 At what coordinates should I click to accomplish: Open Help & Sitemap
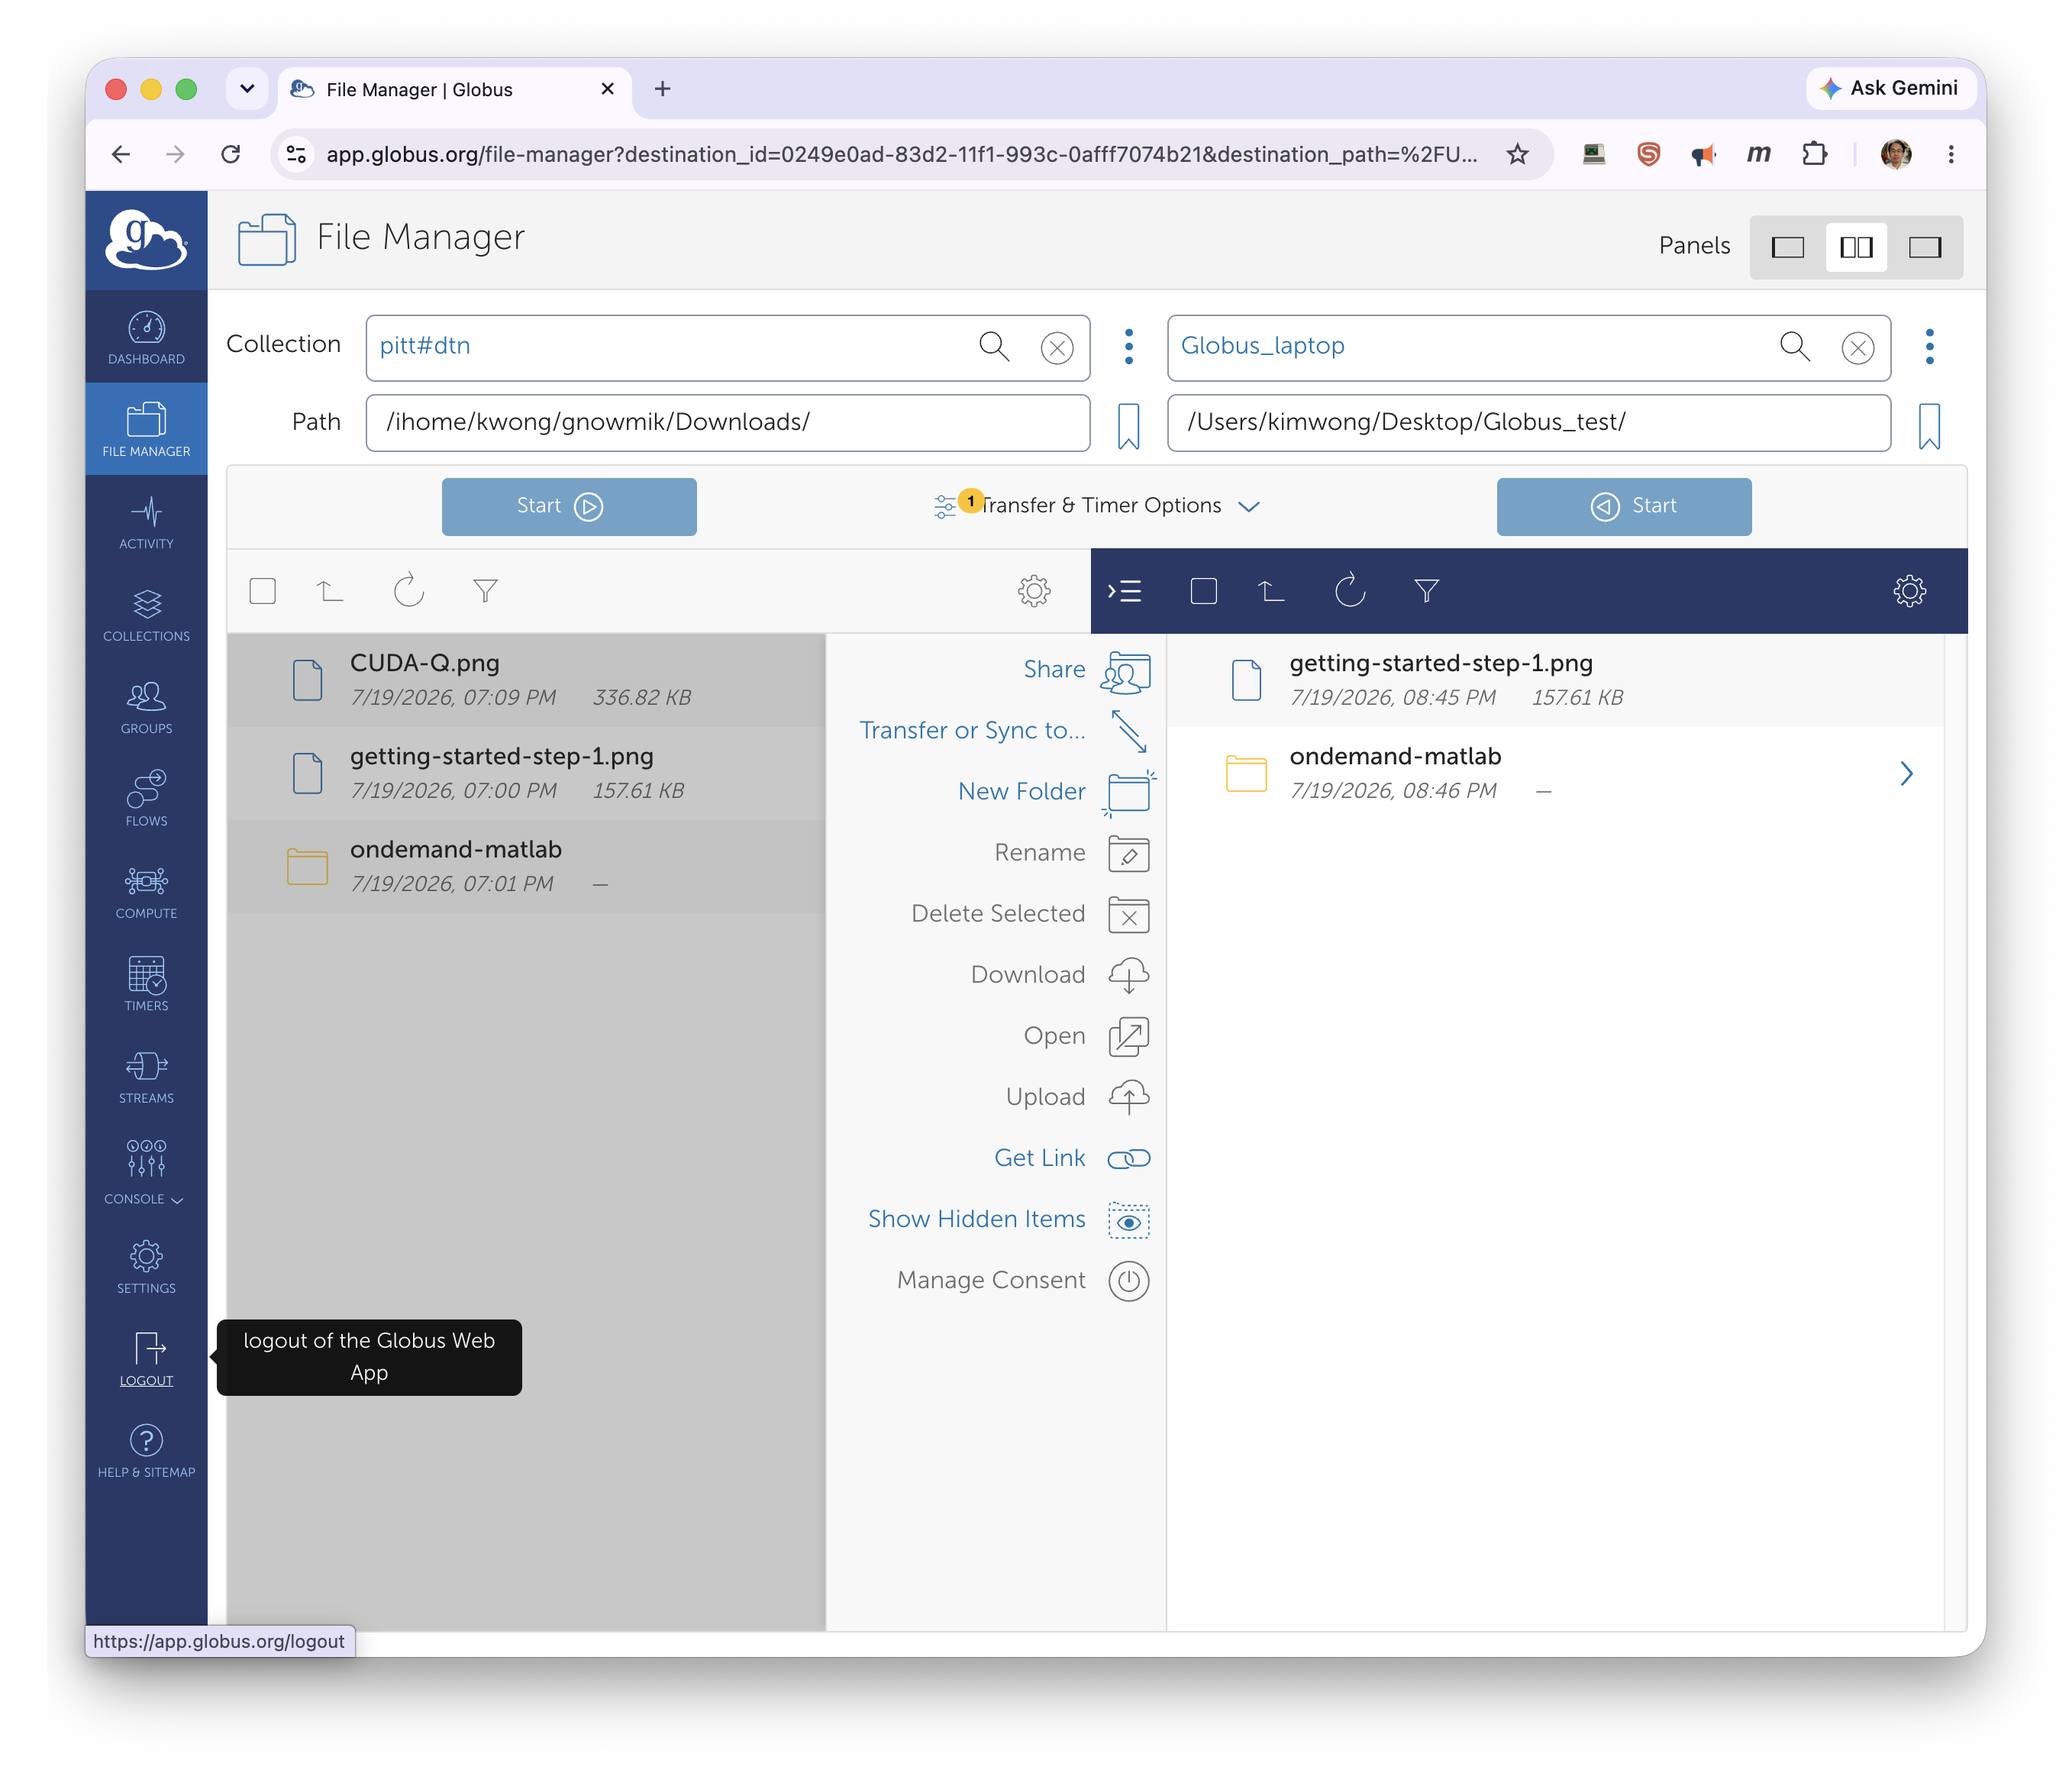click(x=146, y=1451)
